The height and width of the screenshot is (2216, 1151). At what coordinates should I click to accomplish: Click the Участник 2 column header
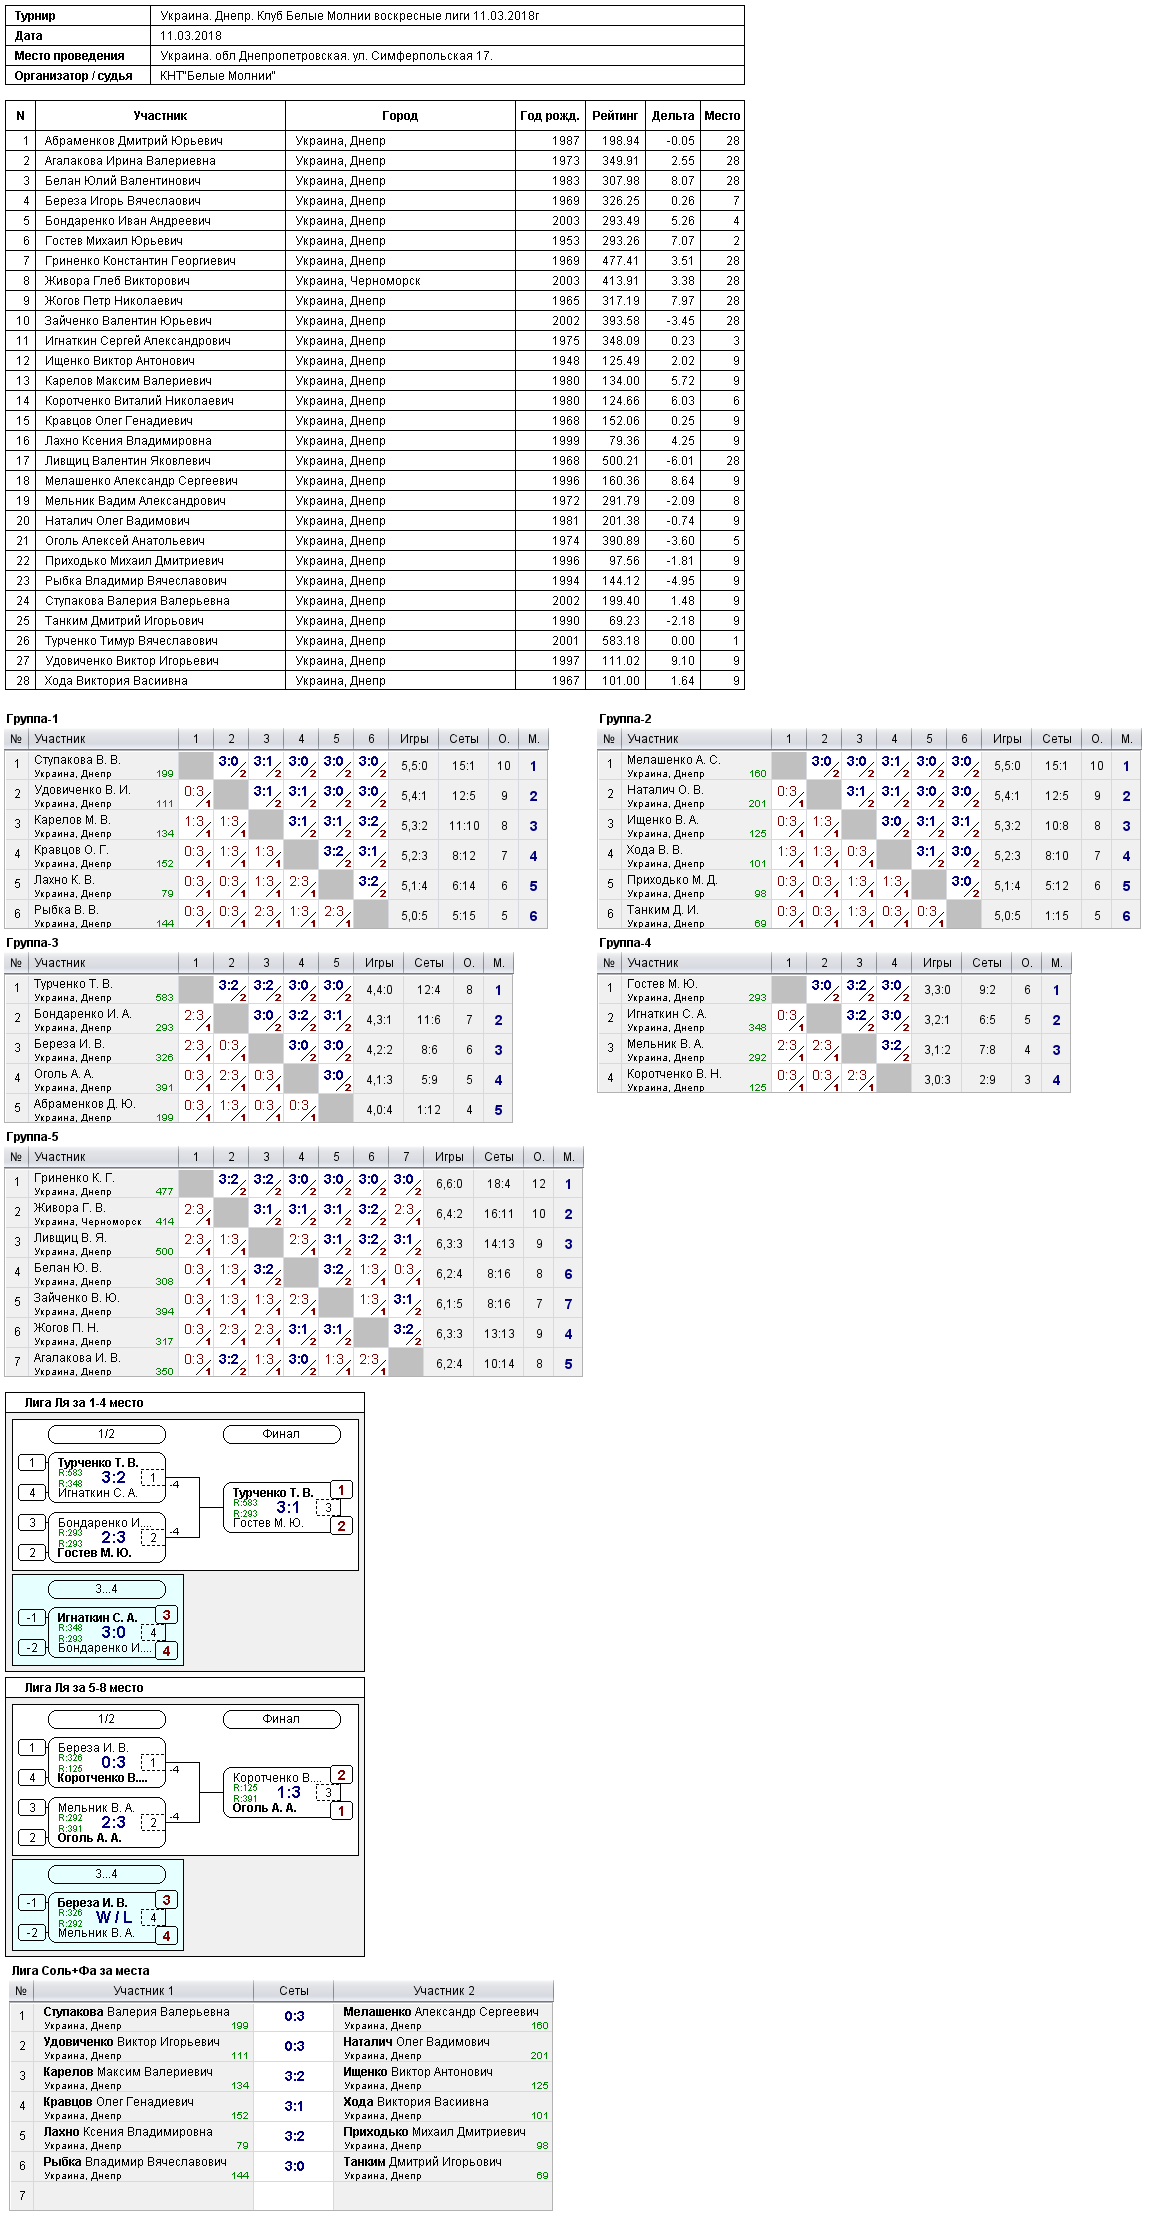click(443, 1991)
